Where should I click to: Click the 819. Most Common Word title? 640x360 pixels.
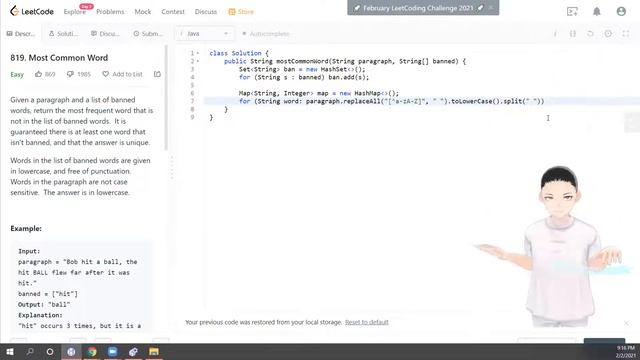(59, 58)
